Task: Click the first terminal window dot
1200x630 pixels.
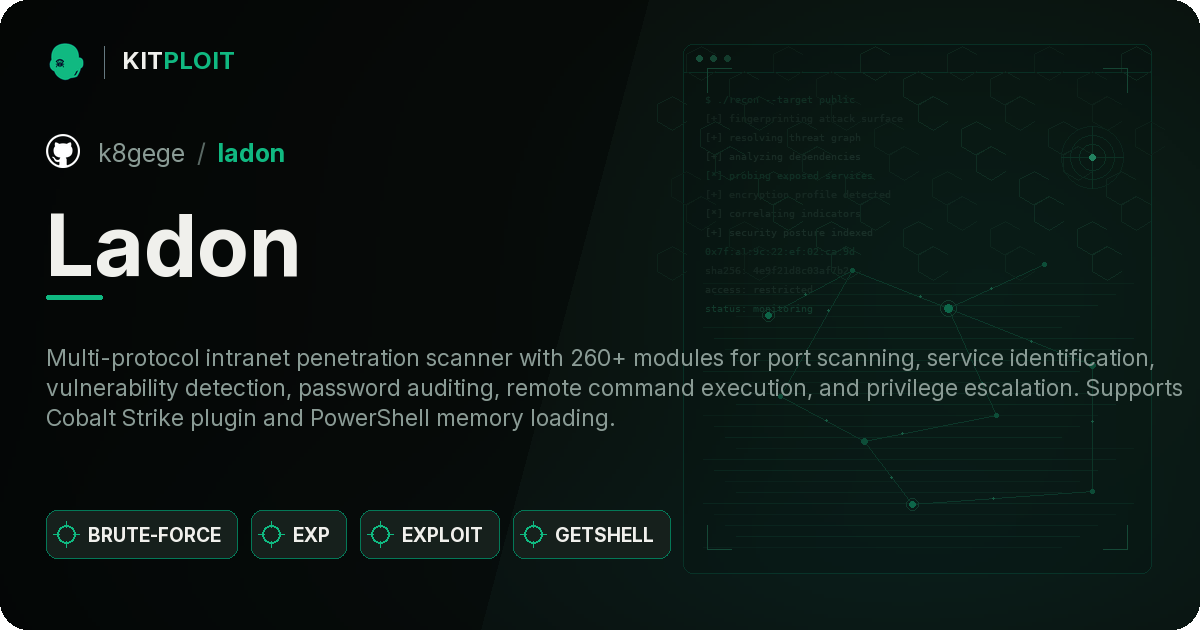Action: point(699,59)
